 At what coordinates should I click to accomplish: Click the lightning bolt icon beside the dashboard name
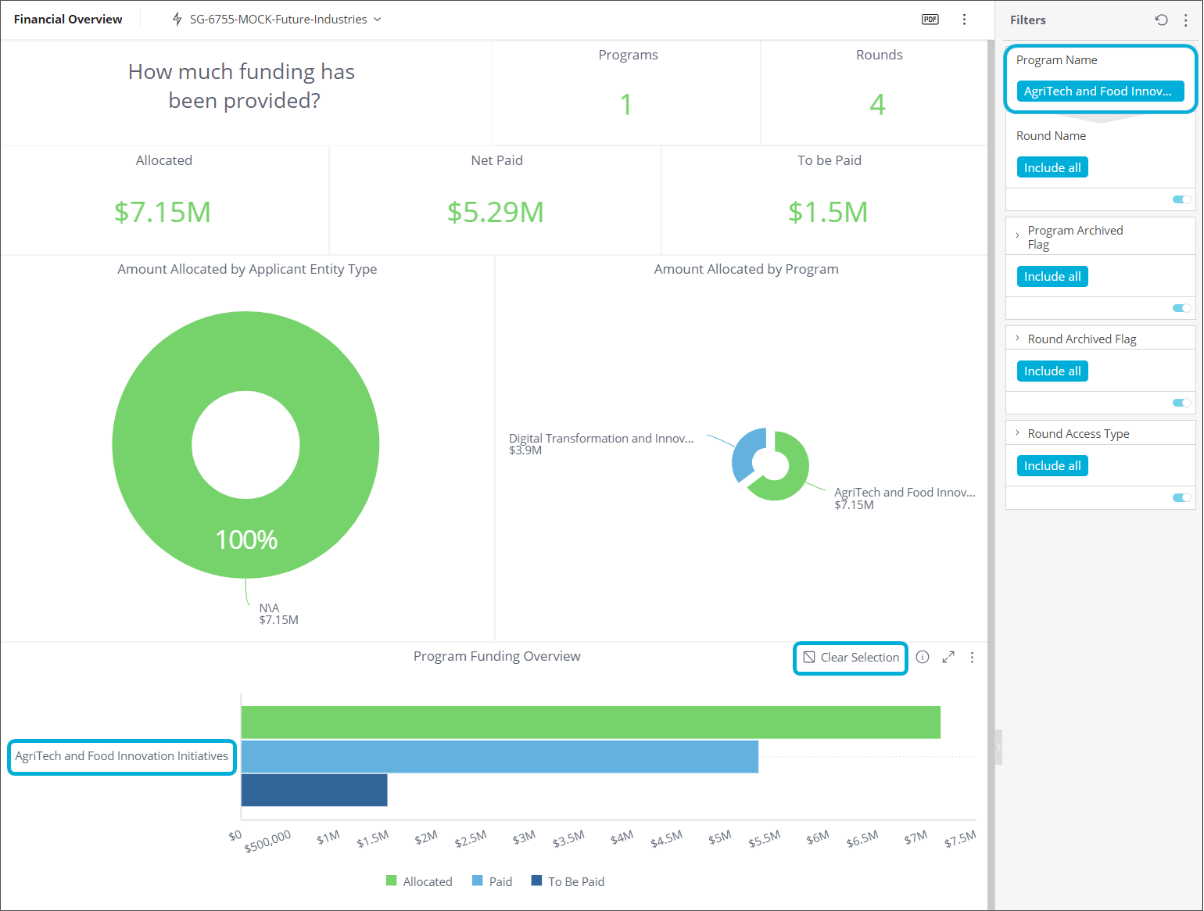[178, 19]
